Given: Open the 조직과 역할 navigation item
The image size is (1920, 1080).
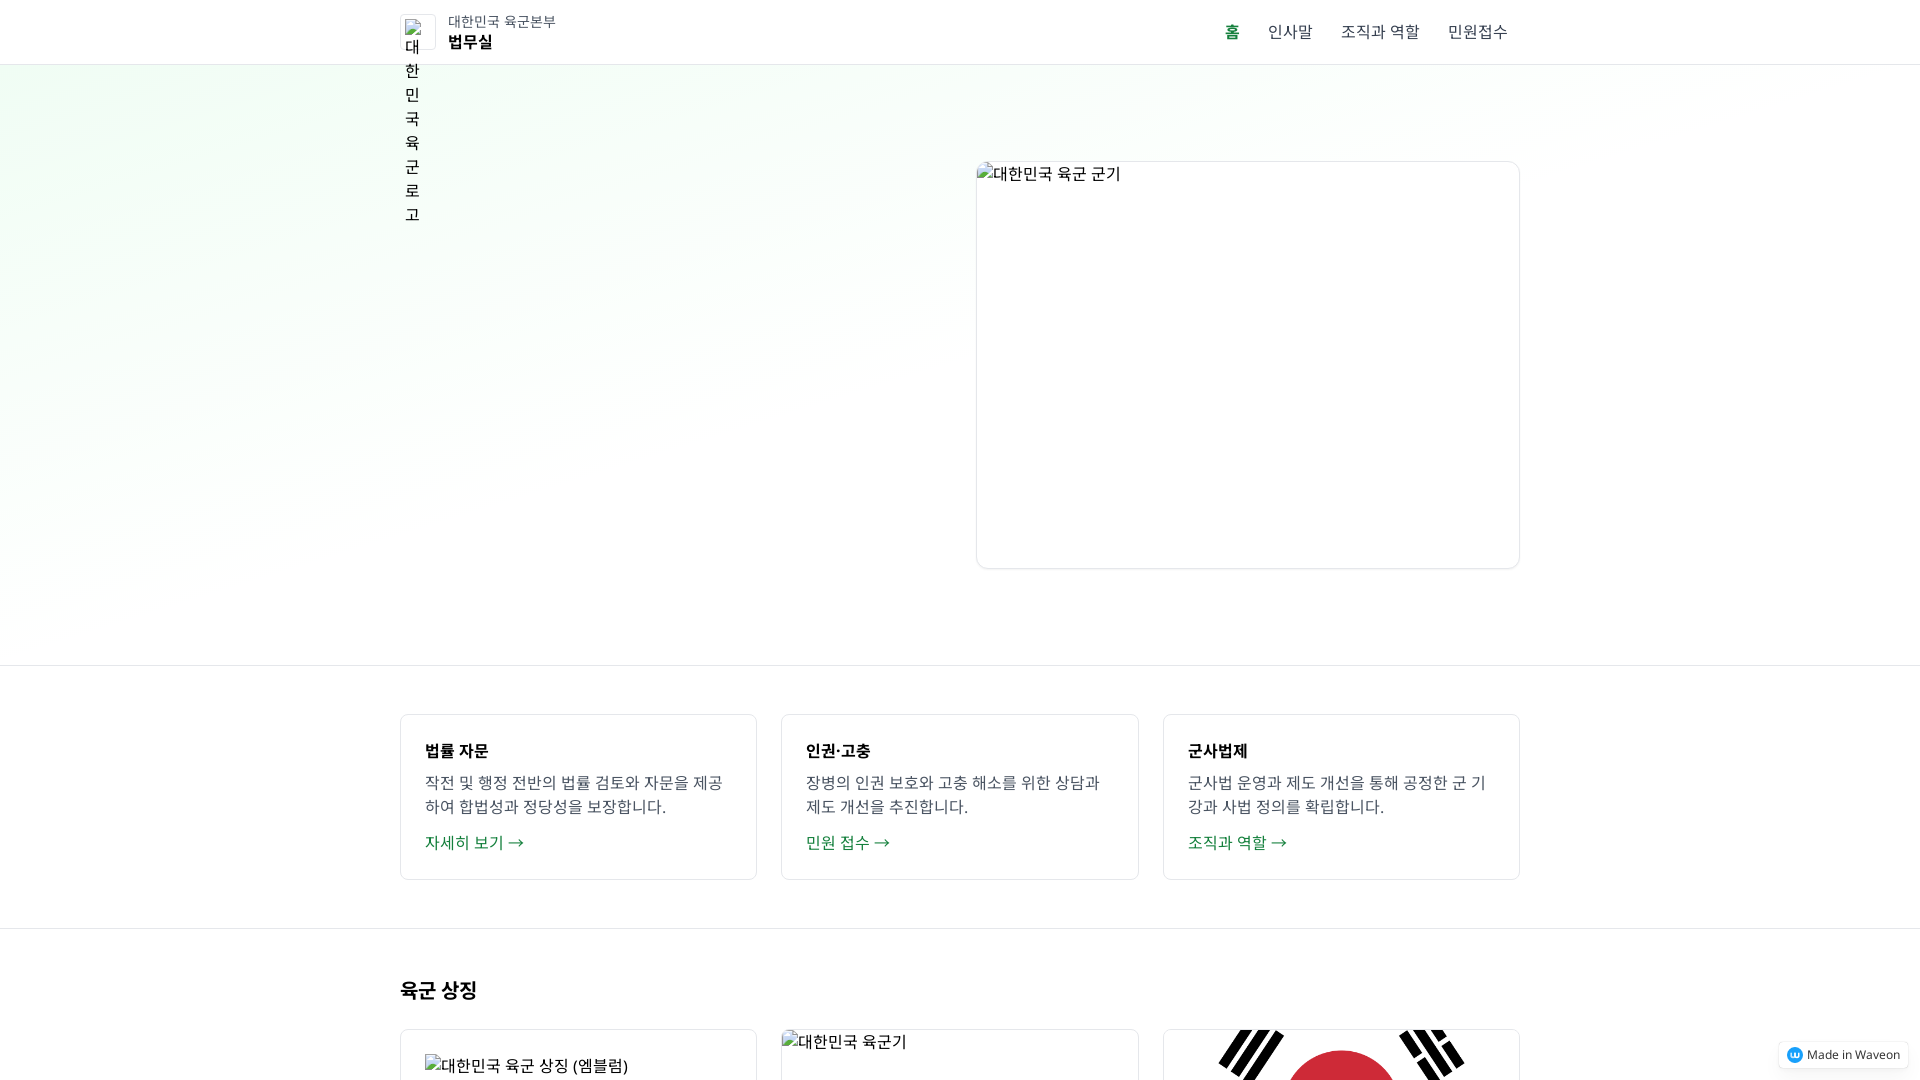Looking at the screenshot, I should pyautogui.click(x=1380, y=31).
